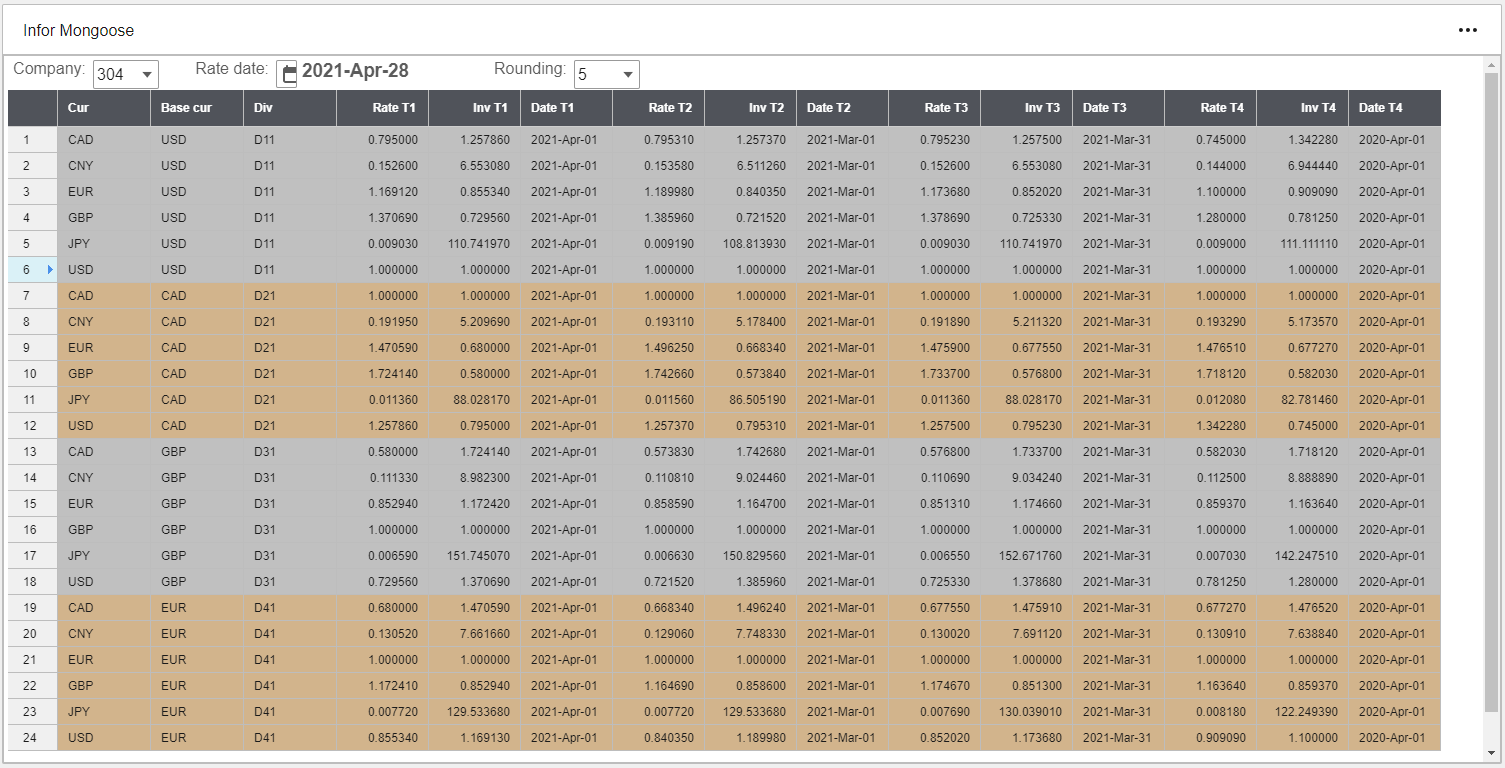Screen dimensions: 1505x768
Task: Click Rate T3 value 1.733700 in row 10
Action: (x=935, y=373)
